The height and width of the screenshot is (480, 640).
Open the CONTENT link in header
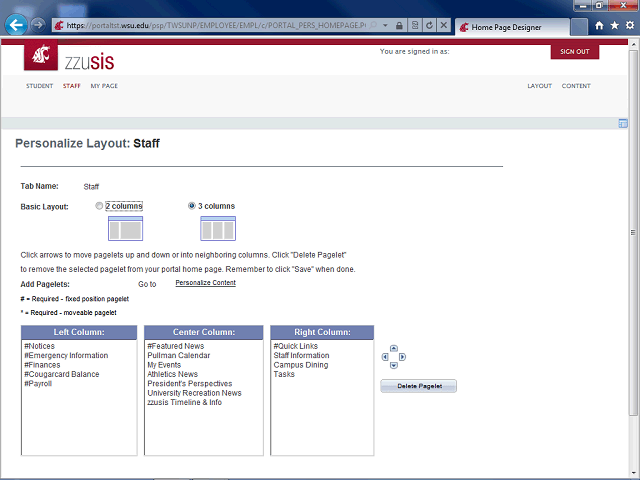pyautogui.click(x=576, y=86)
